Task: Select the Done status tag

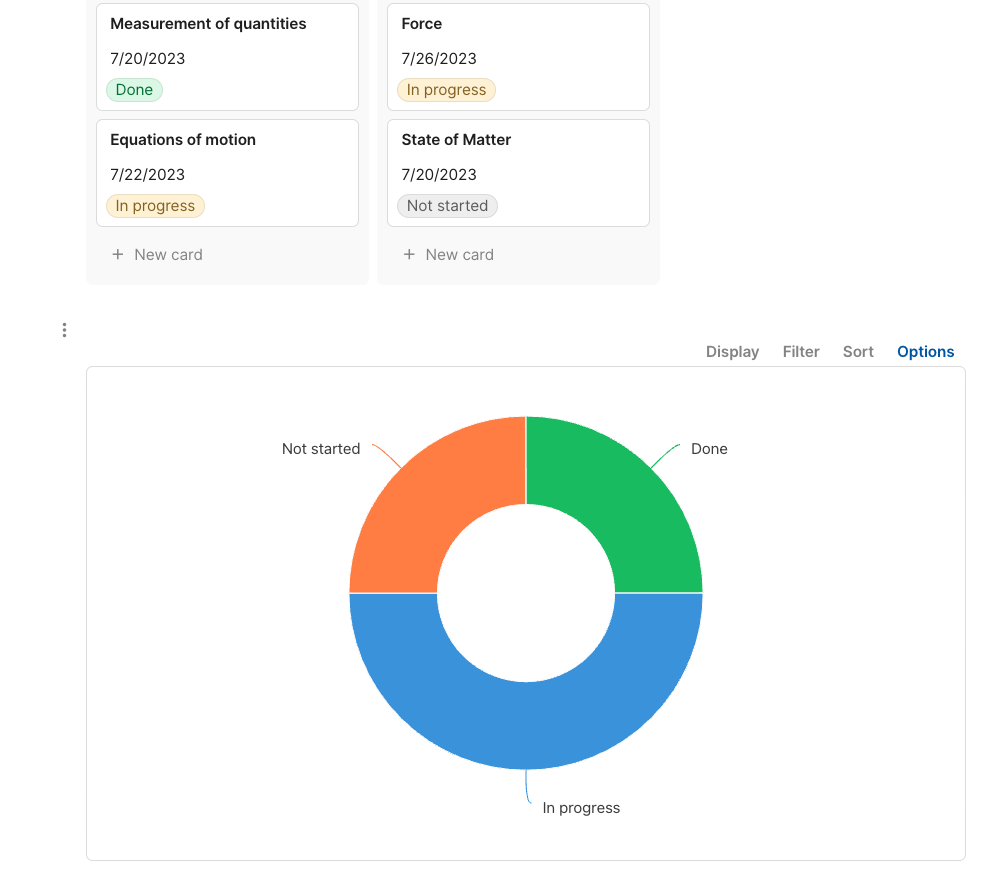Action: coord(135,90)
